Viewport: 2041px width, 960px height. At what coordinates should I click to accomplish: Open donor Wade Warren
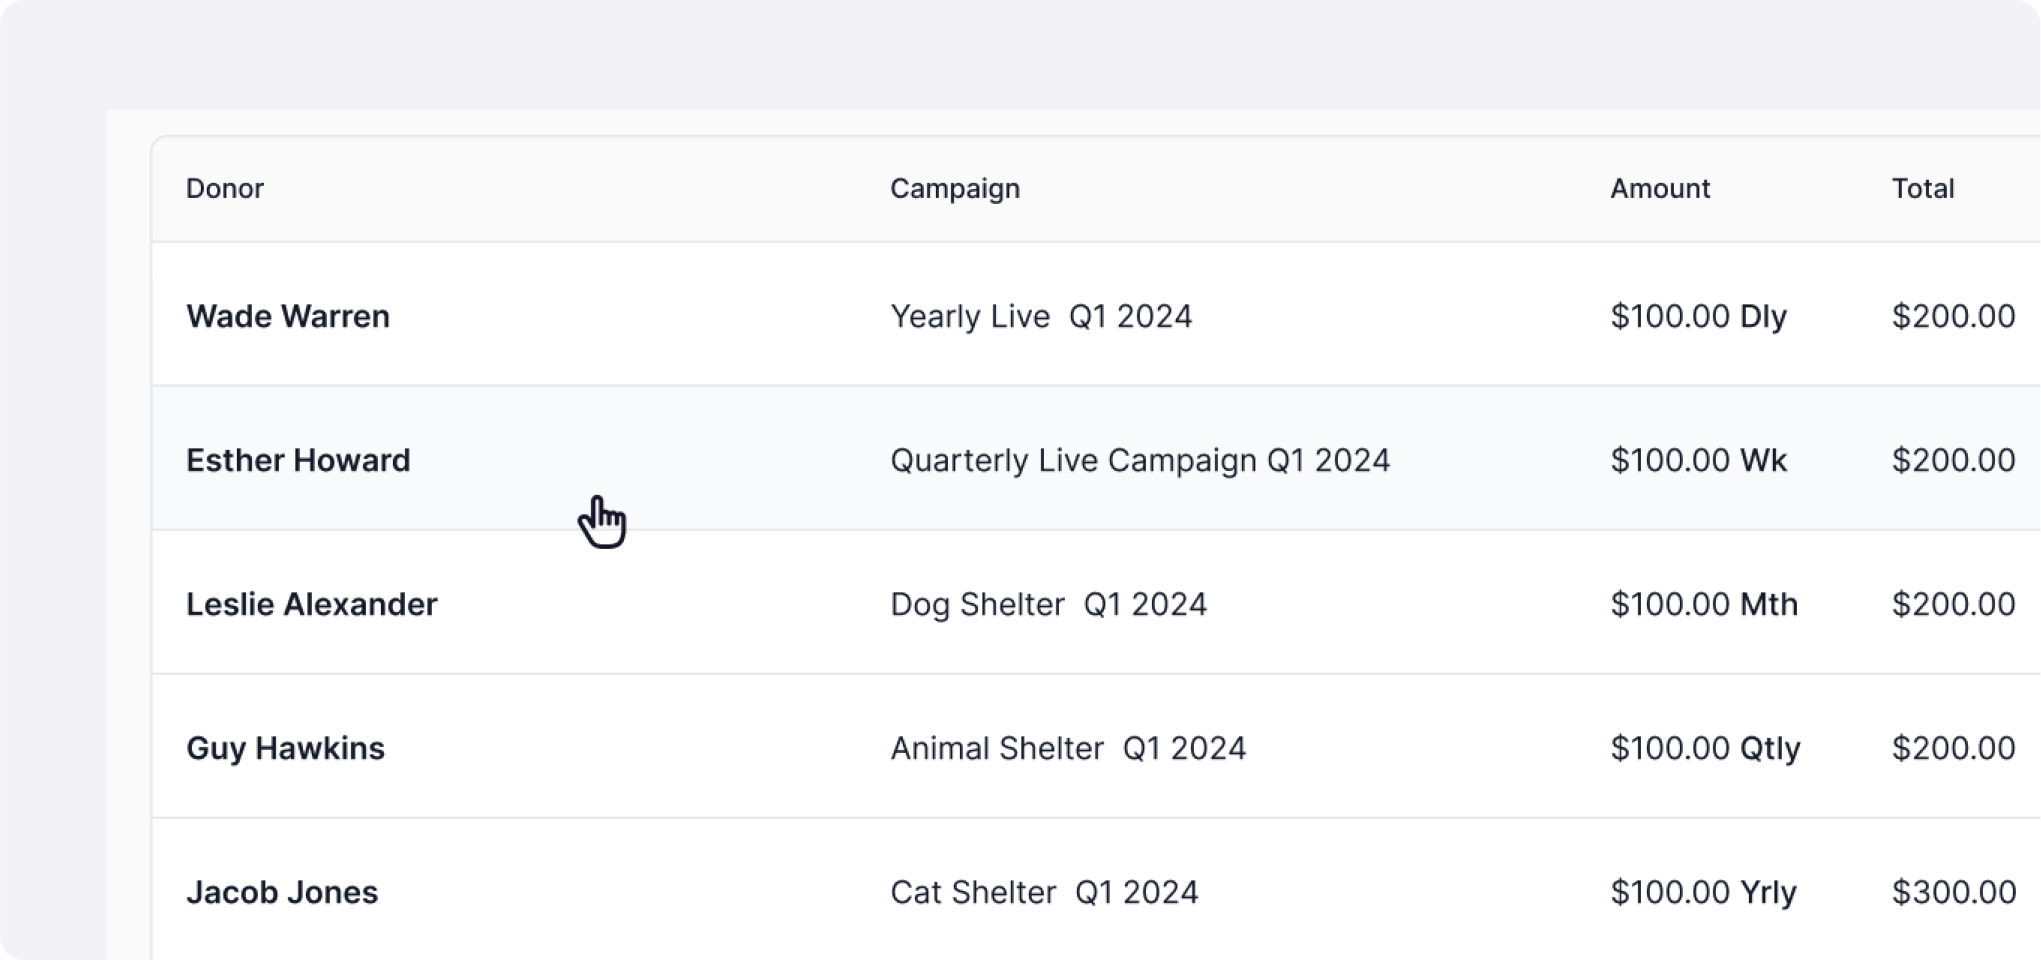tap(288, 316)
